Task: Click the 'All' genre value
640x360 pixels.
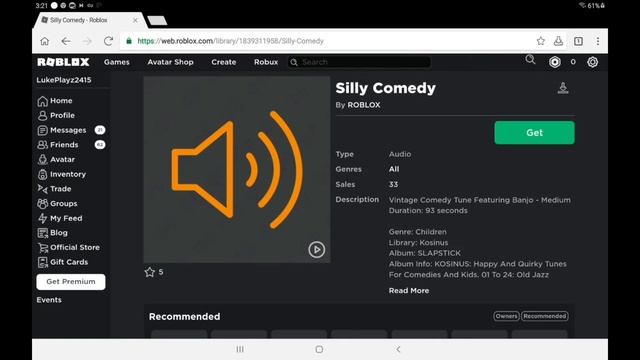Action: (x=394, y=169)
